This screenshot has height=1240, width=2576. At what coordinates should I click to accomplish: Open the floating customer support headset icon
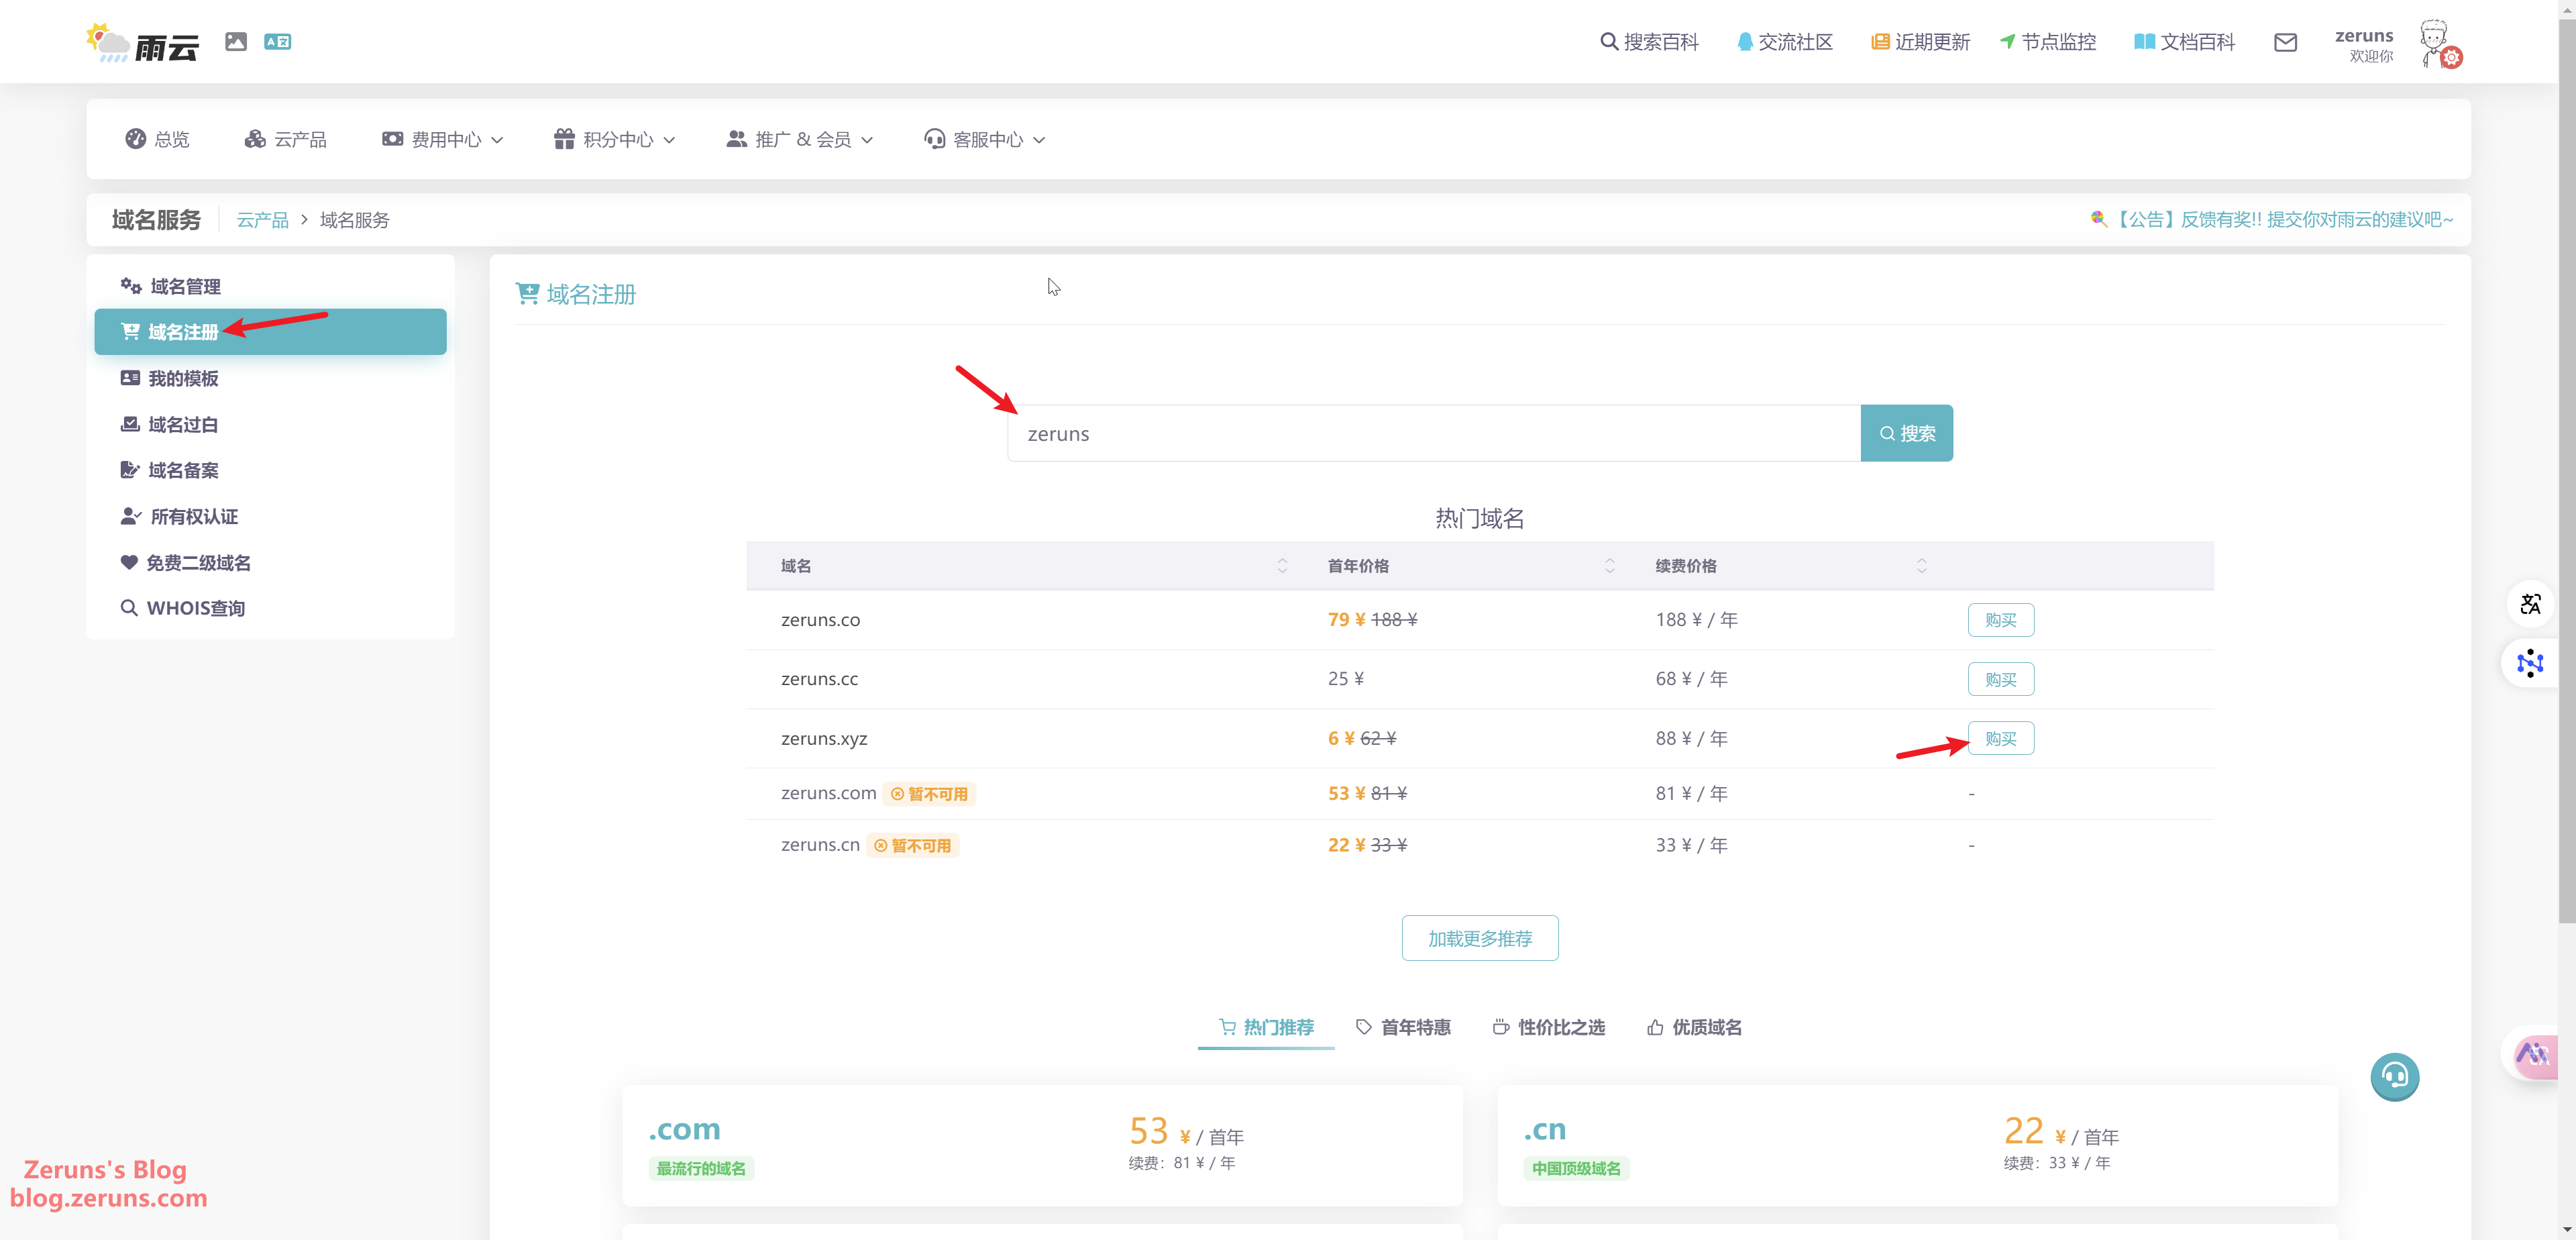point(2394,1076)
